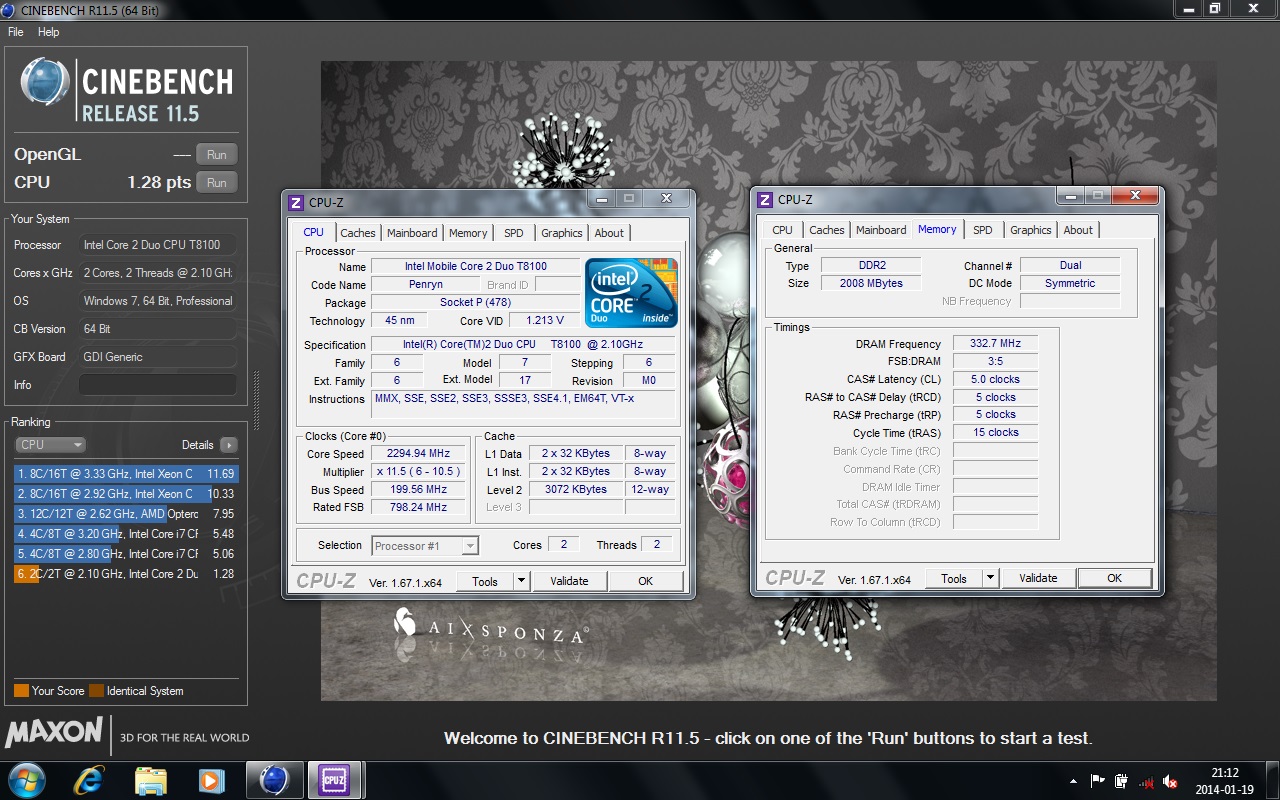Screen dimensions: 1280x800
Task: Expand Tools dropdown arrow in left CPU-Z
Action: (x=521, y=581)
